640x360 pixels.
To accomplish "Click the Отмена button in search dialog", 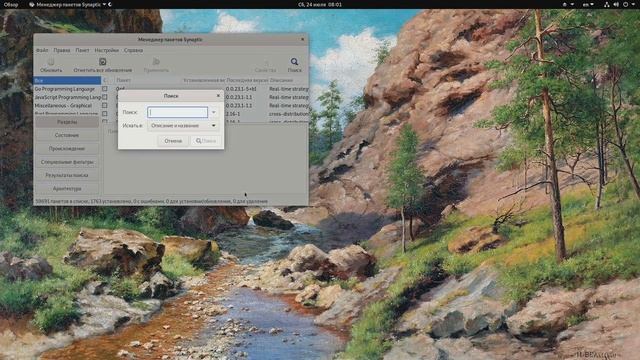I will (173, 141).
